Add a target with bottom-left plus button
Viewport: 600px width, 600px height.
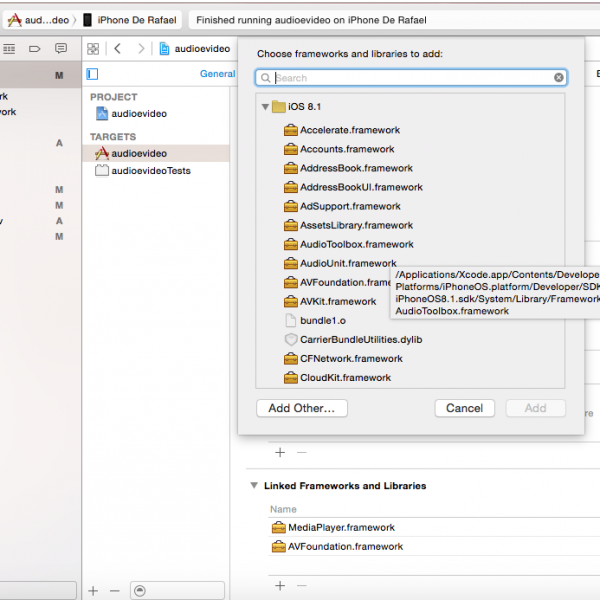click(93, 591)
